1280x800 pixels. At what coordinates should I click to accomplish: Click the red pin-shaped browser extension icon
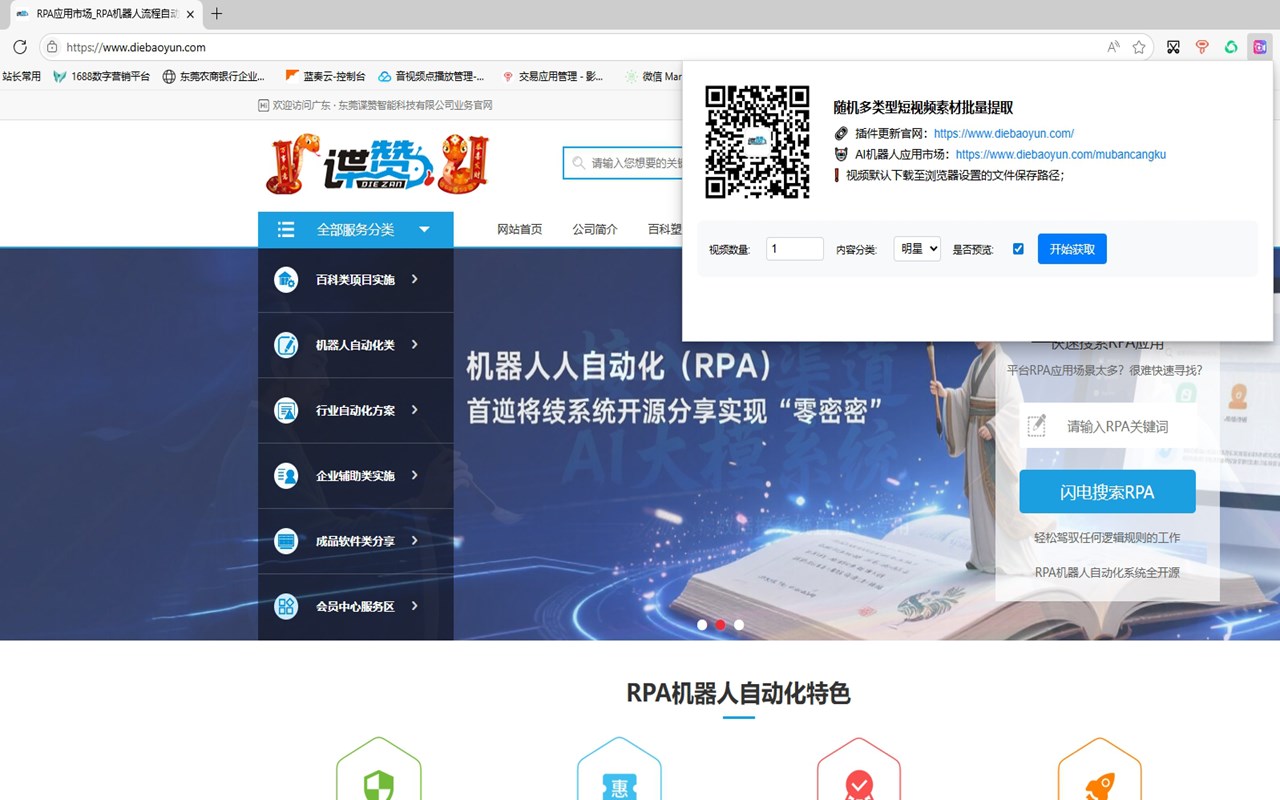point(1201,46)
